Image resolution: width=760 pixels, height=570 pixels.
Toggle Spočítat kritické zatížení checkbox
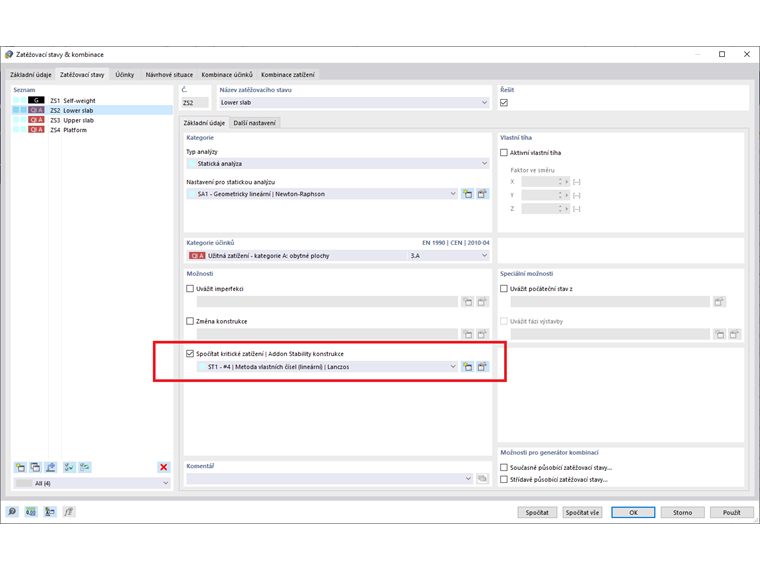[190, 354]
